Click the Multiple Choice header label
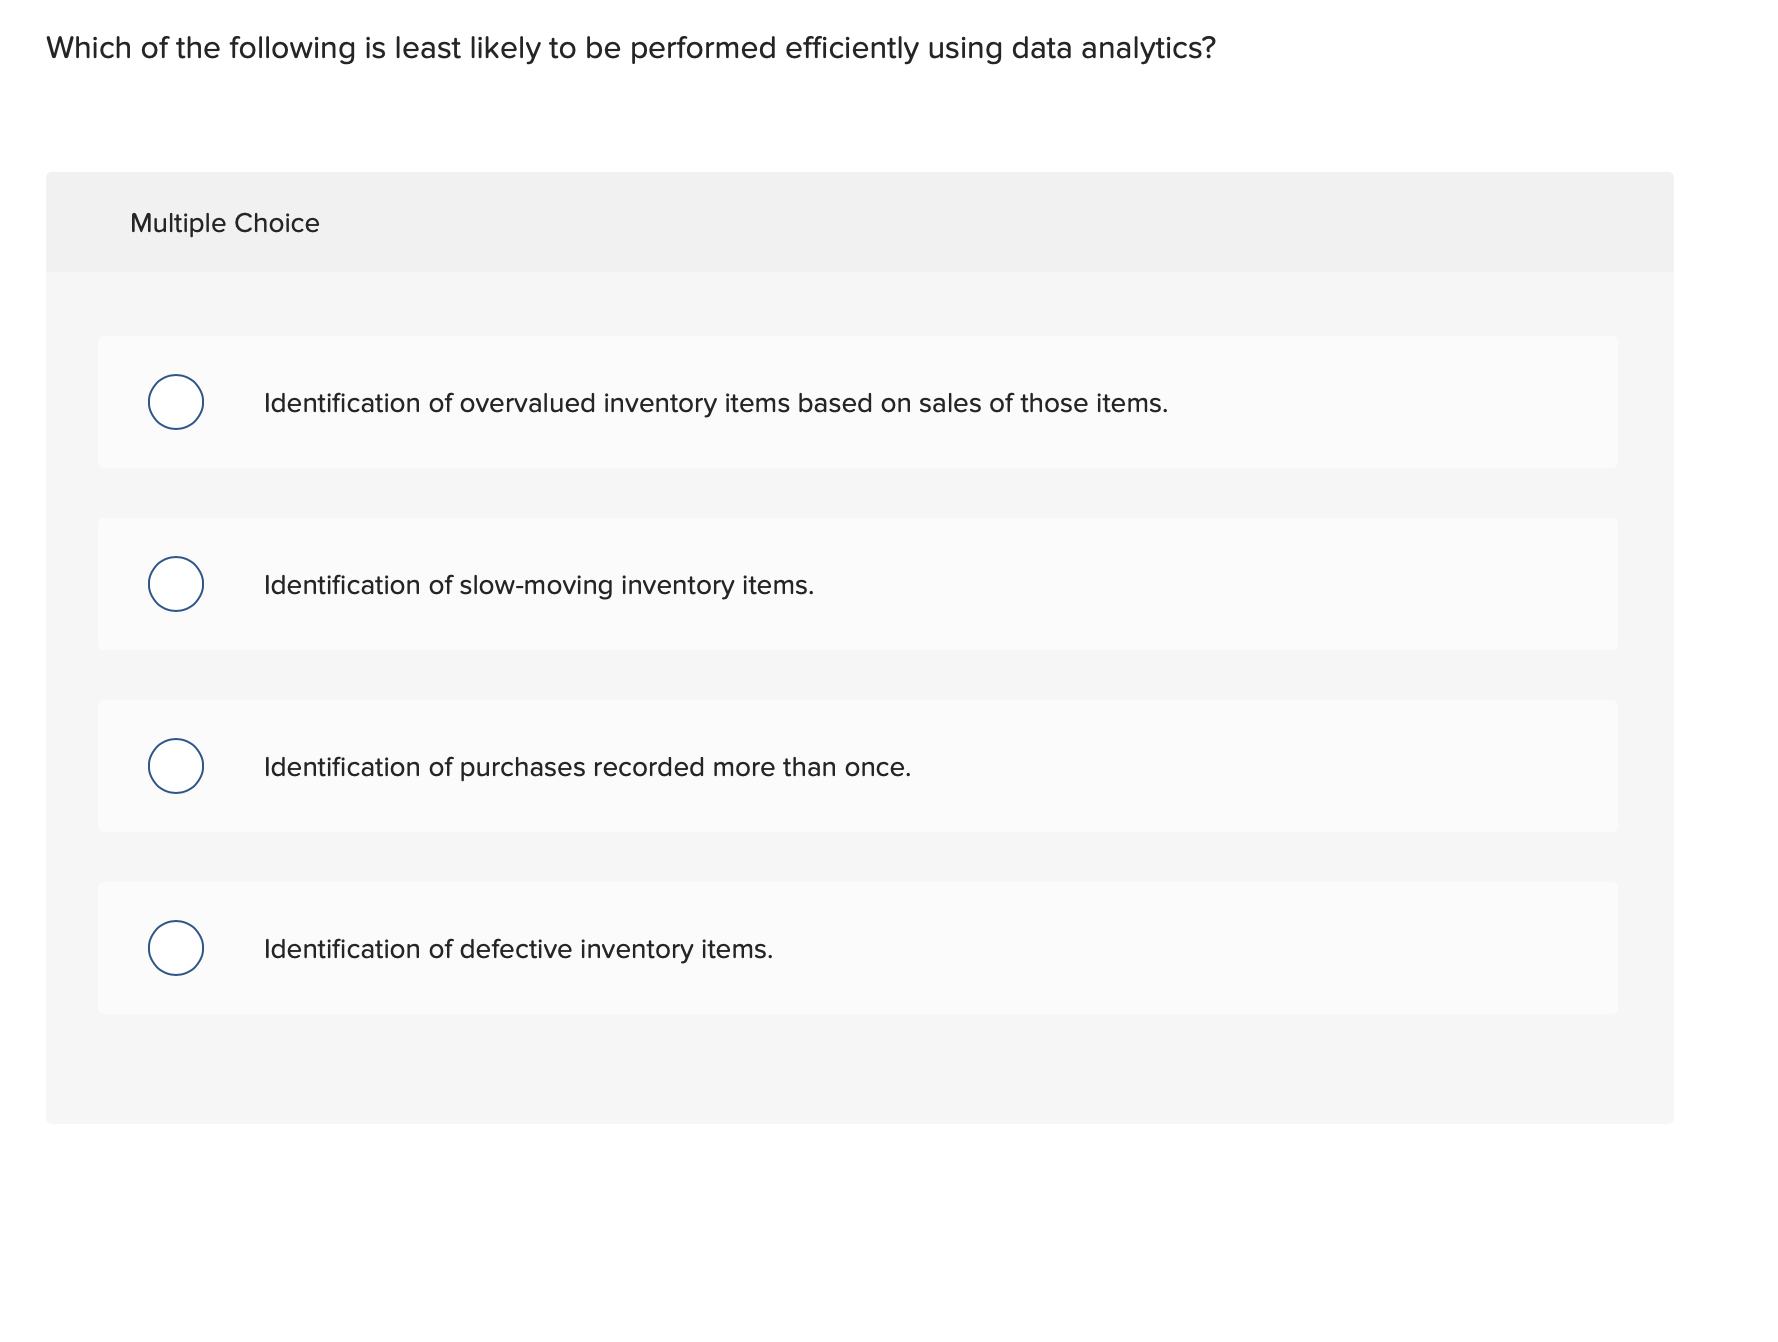The image size is (1778, 1342). (224, 222)
